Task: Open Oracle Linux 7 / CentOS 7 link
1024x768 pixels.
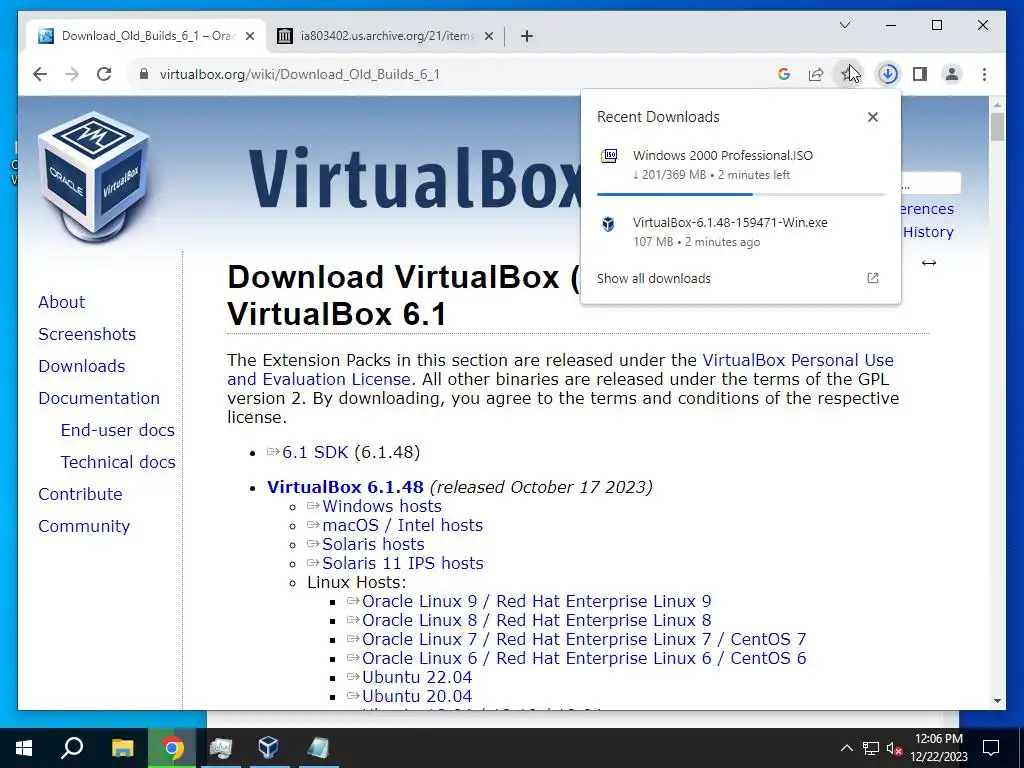Action: [584, 639]
